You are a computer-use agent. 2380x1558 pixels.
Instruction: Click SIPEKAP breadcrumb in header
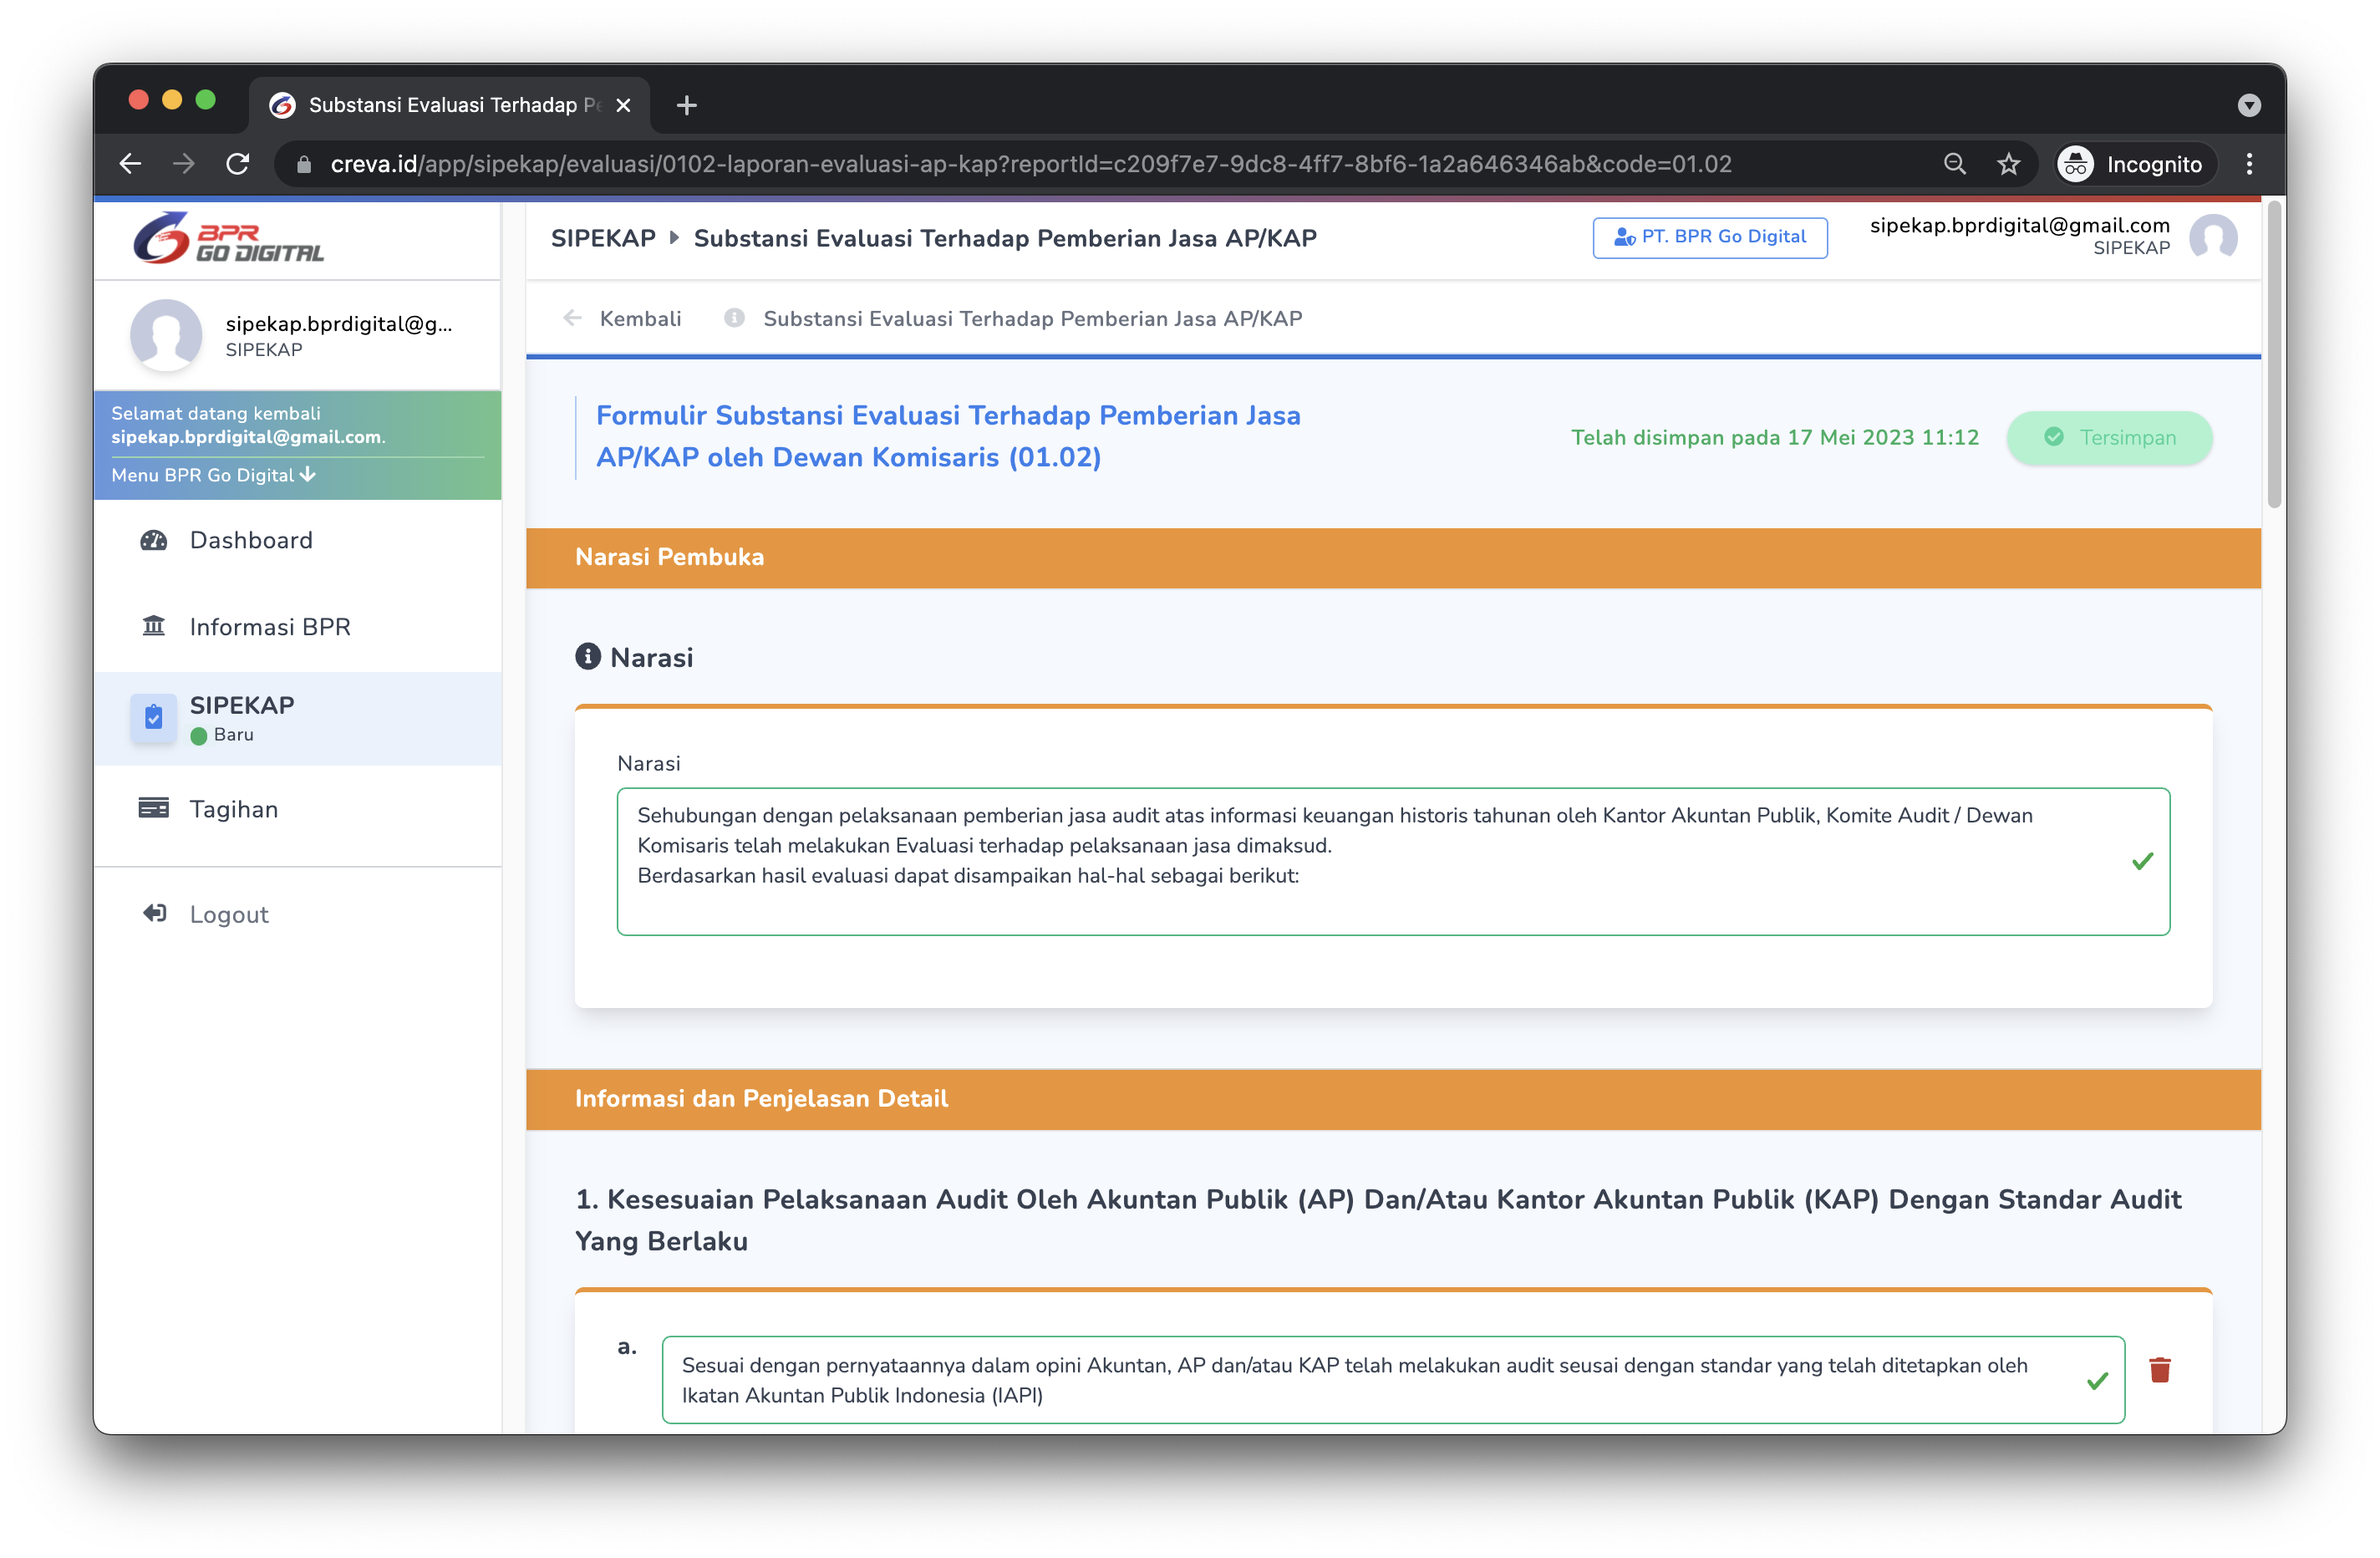[x=603, y=238]
